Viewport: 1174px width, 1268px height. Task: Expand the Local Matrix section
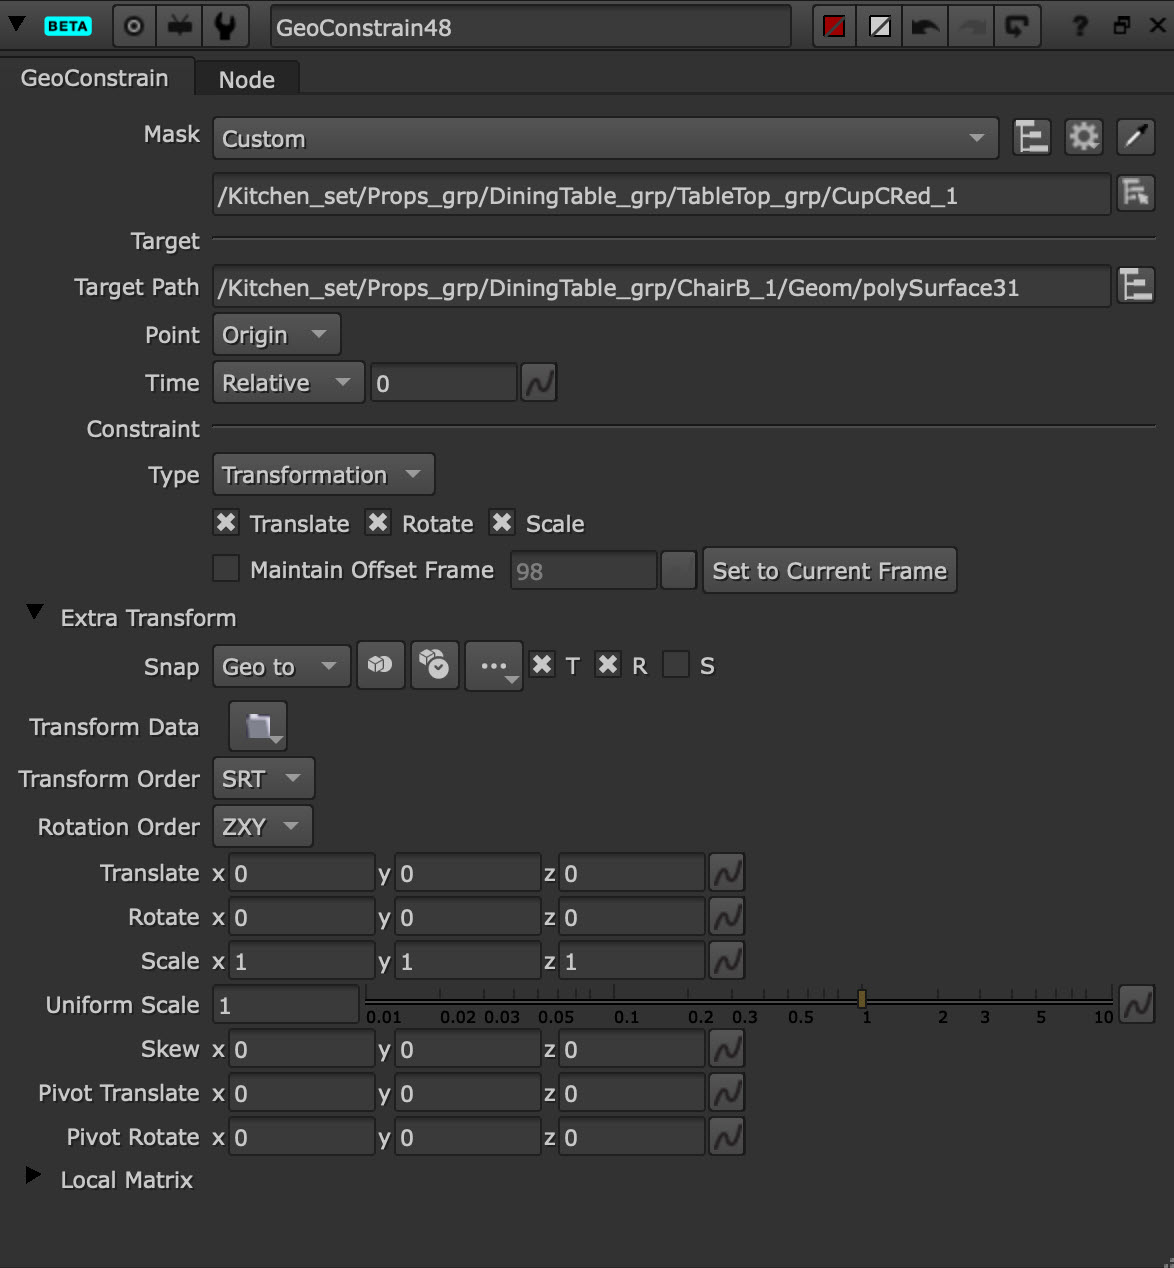click(34, 1176)
